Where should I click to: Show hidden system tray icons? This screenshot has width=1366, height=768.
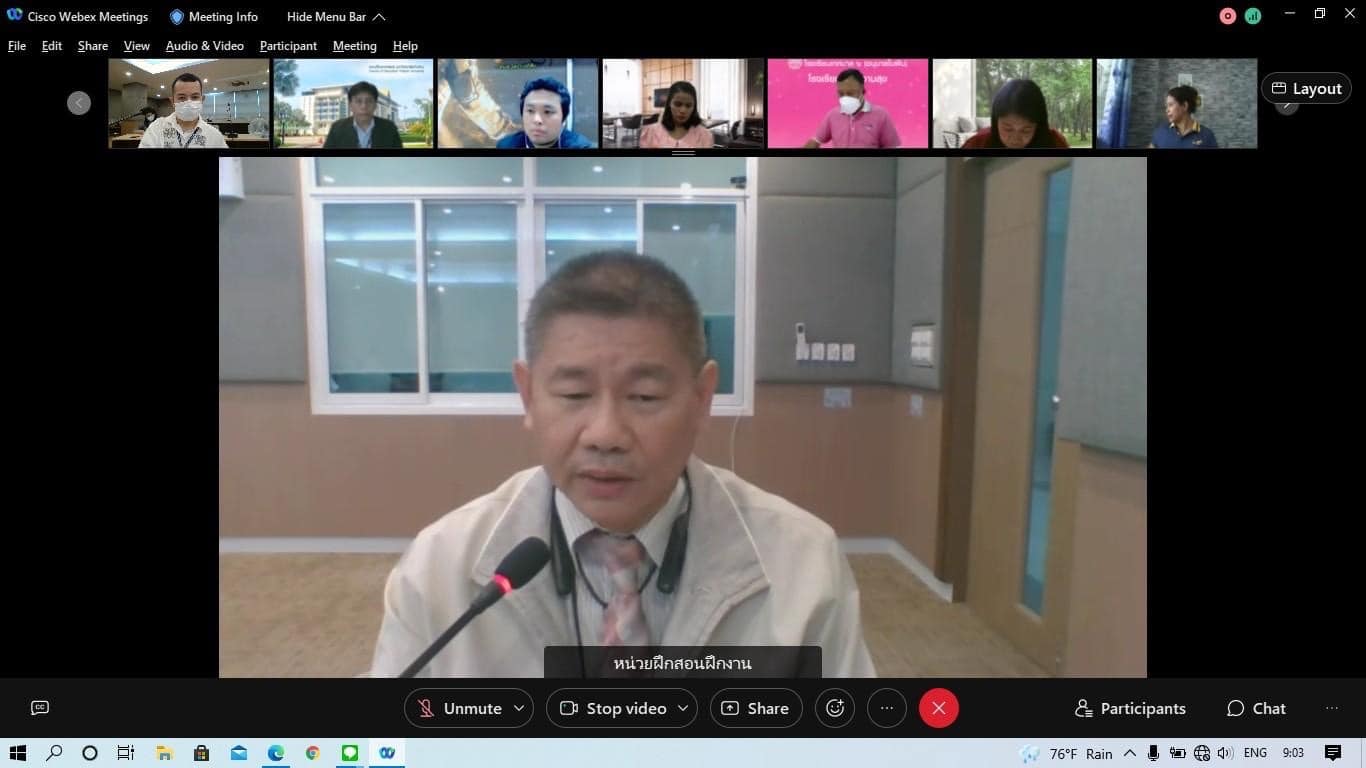(1130, 753)
